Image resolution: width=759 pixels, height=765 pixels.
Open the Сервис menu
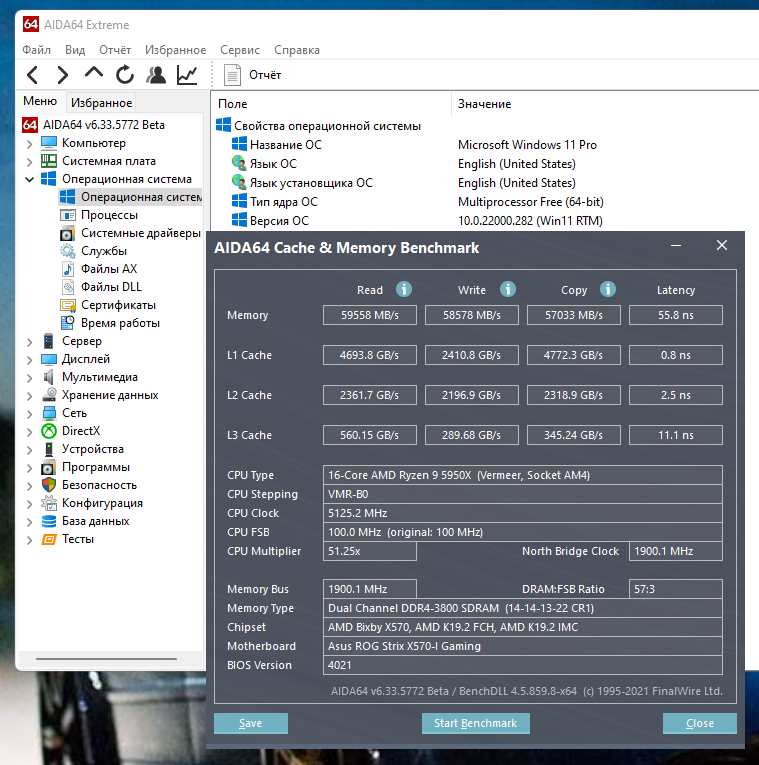(x=240, y=50)
